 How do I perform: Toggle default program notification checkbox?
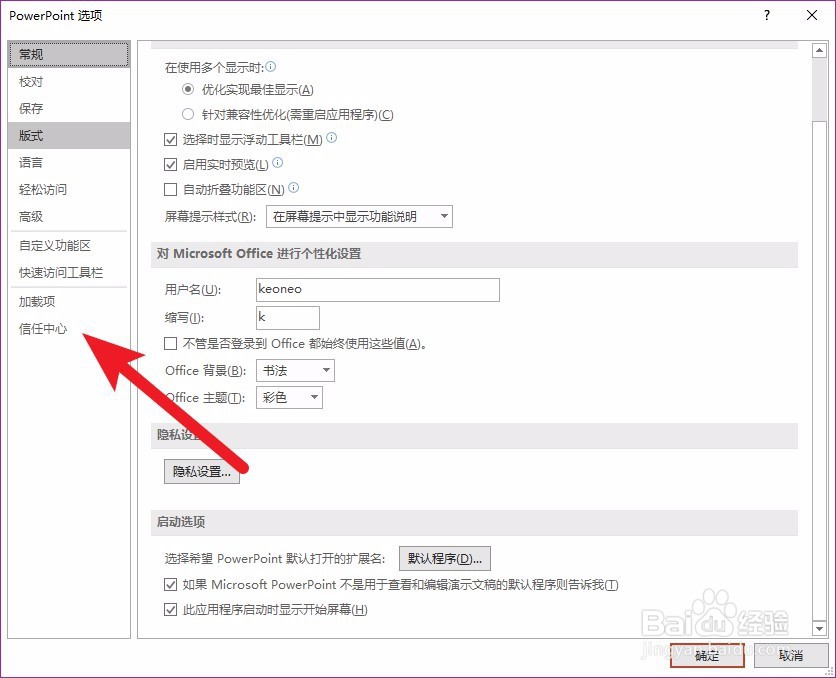point(170,585)
